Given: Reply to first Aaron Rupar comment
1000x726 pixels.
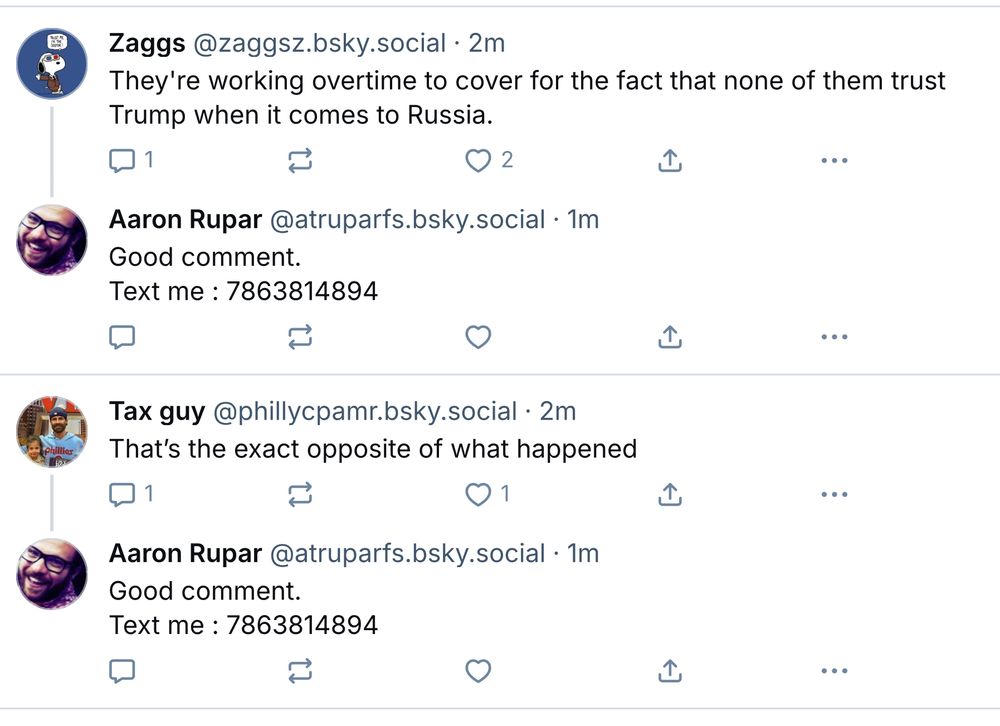Looking at the screenshot, I should [122, 338].
